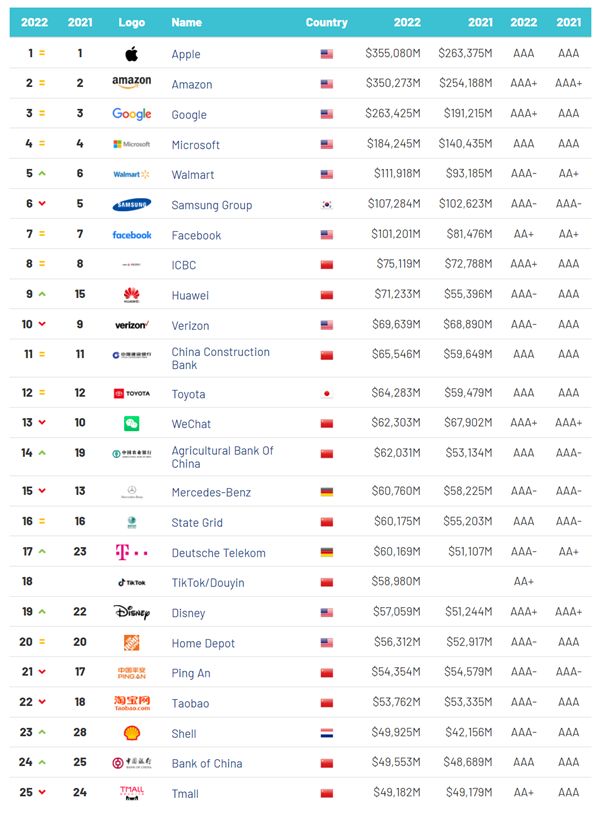The height and width of the screenshot is (818, 600).
Task: Click the Samsung blue oval logo
Action: (131, 204)
